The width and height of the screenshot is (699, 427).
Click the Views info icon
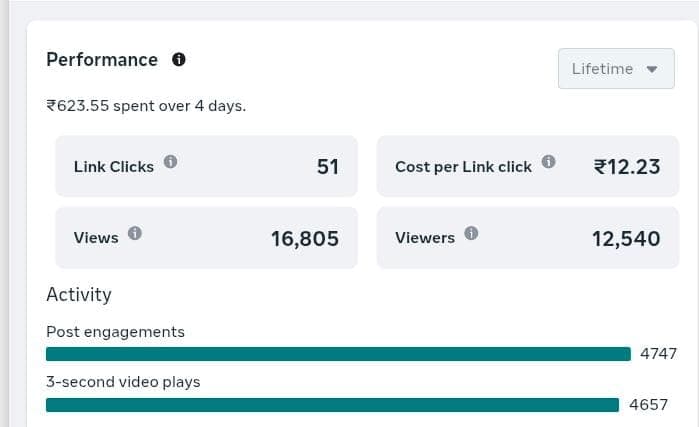click(x=135, y=233)
